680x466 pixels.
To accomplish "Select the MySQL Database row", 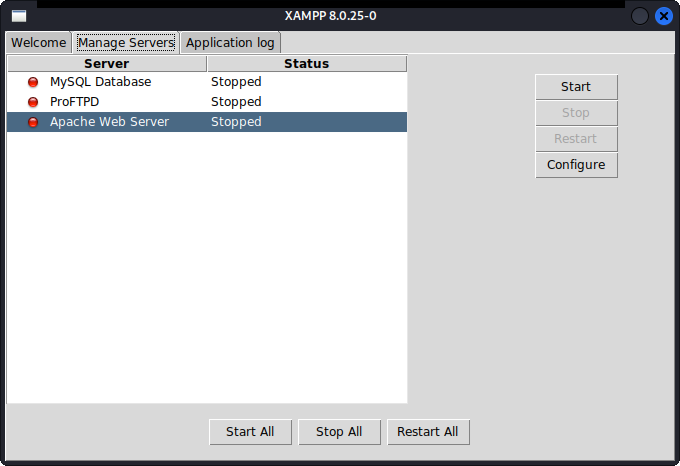I will coord(207,82).
